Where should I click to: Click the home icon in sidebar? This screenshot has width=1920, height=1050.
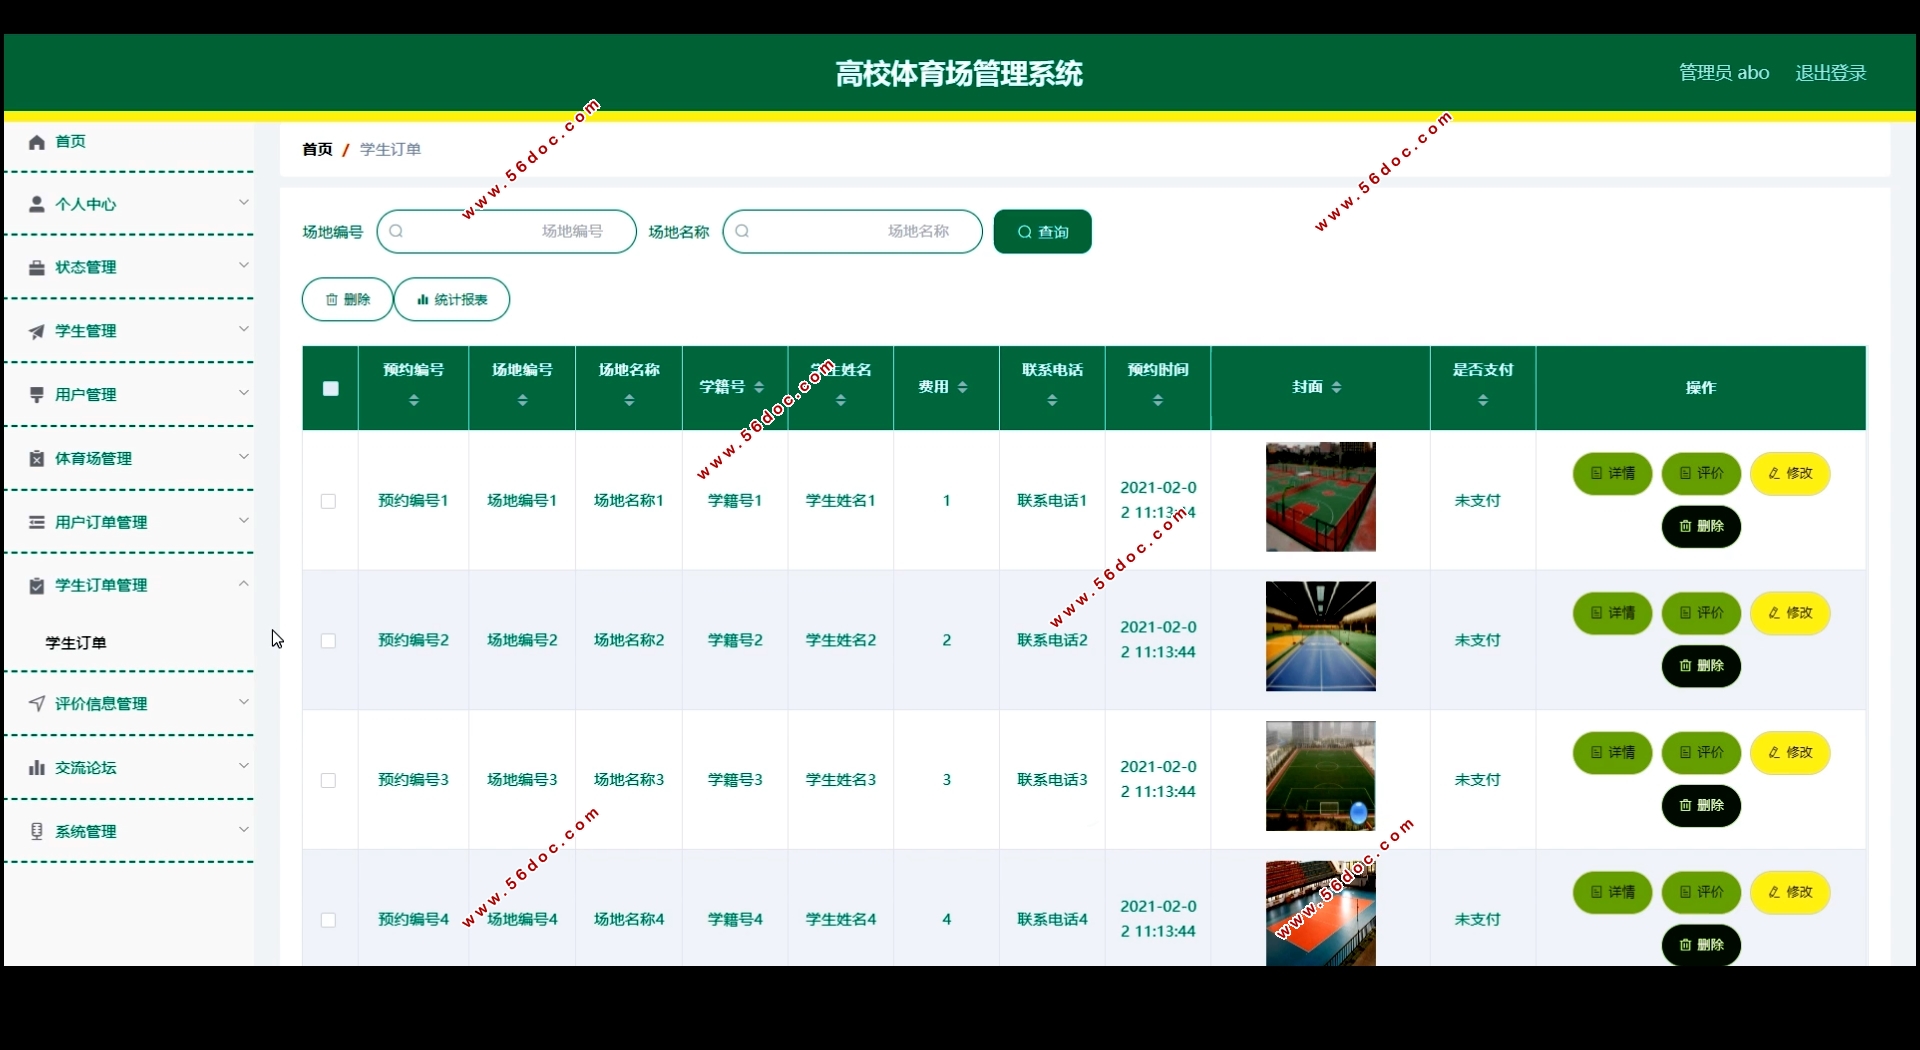click(x=37, y=142)
